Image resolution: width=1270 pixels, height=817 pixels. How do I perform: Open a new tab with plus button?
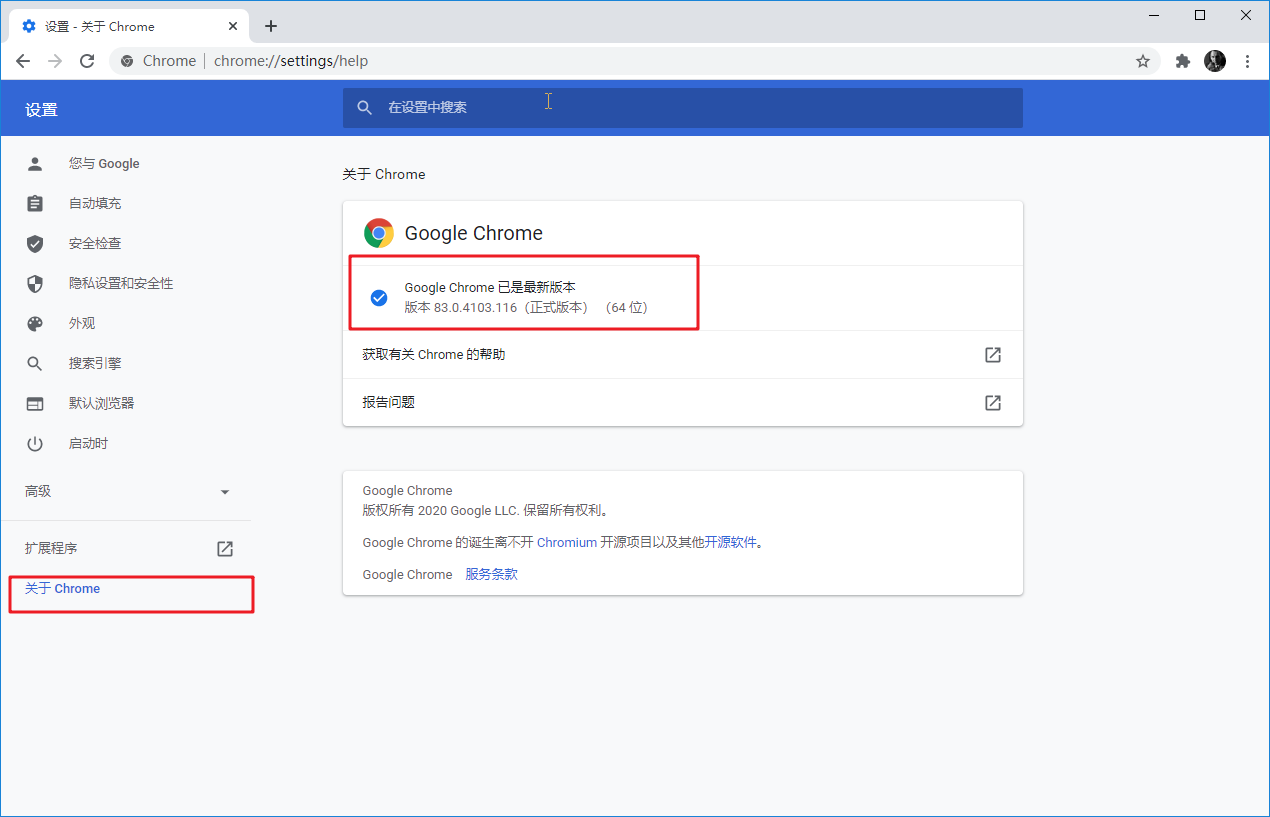tap(271, 26)
